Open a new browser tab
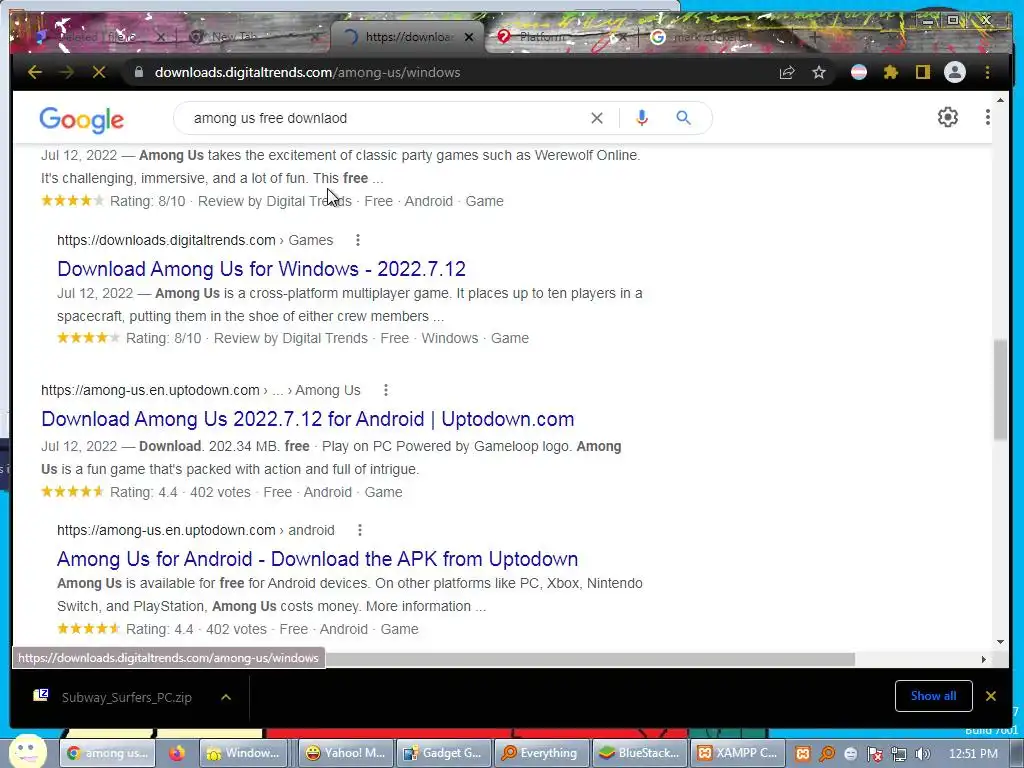1024x768 pixels. pos(814,37)
